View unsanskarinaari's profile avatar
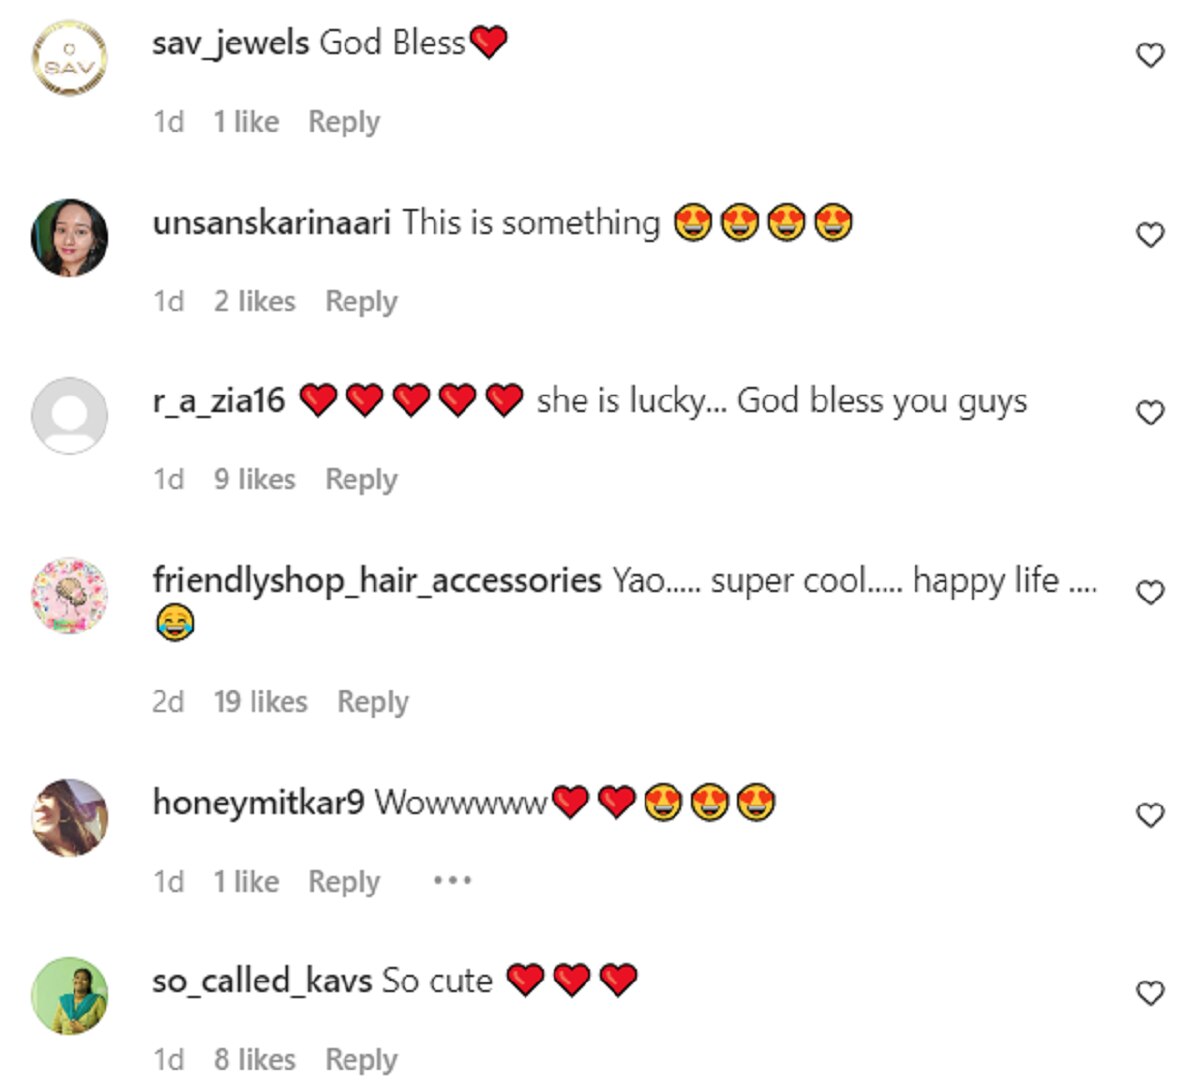The height and width of the screenshot is (1085, 1200). [x=70, y=237]
